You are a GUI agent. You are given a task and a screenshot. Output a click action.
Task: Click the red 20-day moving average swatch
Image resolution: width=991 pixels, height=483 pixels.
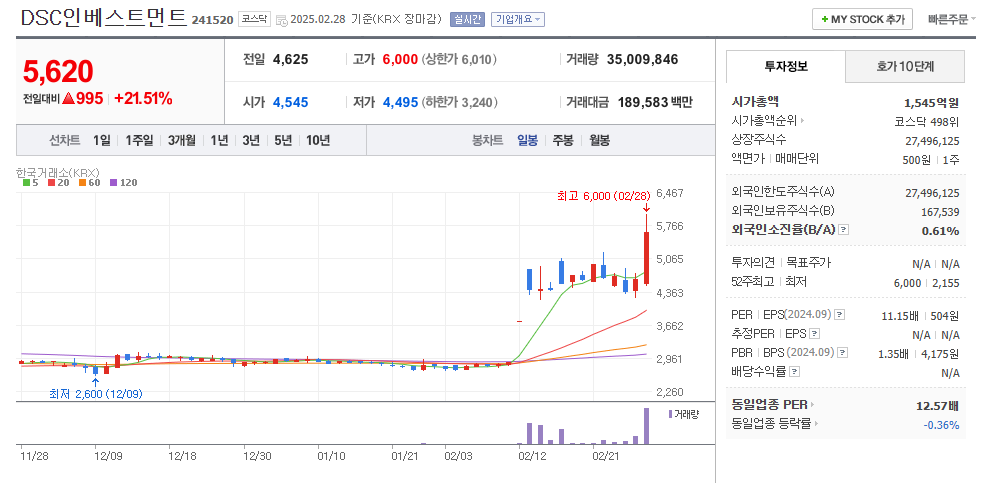tap(51, 183)
